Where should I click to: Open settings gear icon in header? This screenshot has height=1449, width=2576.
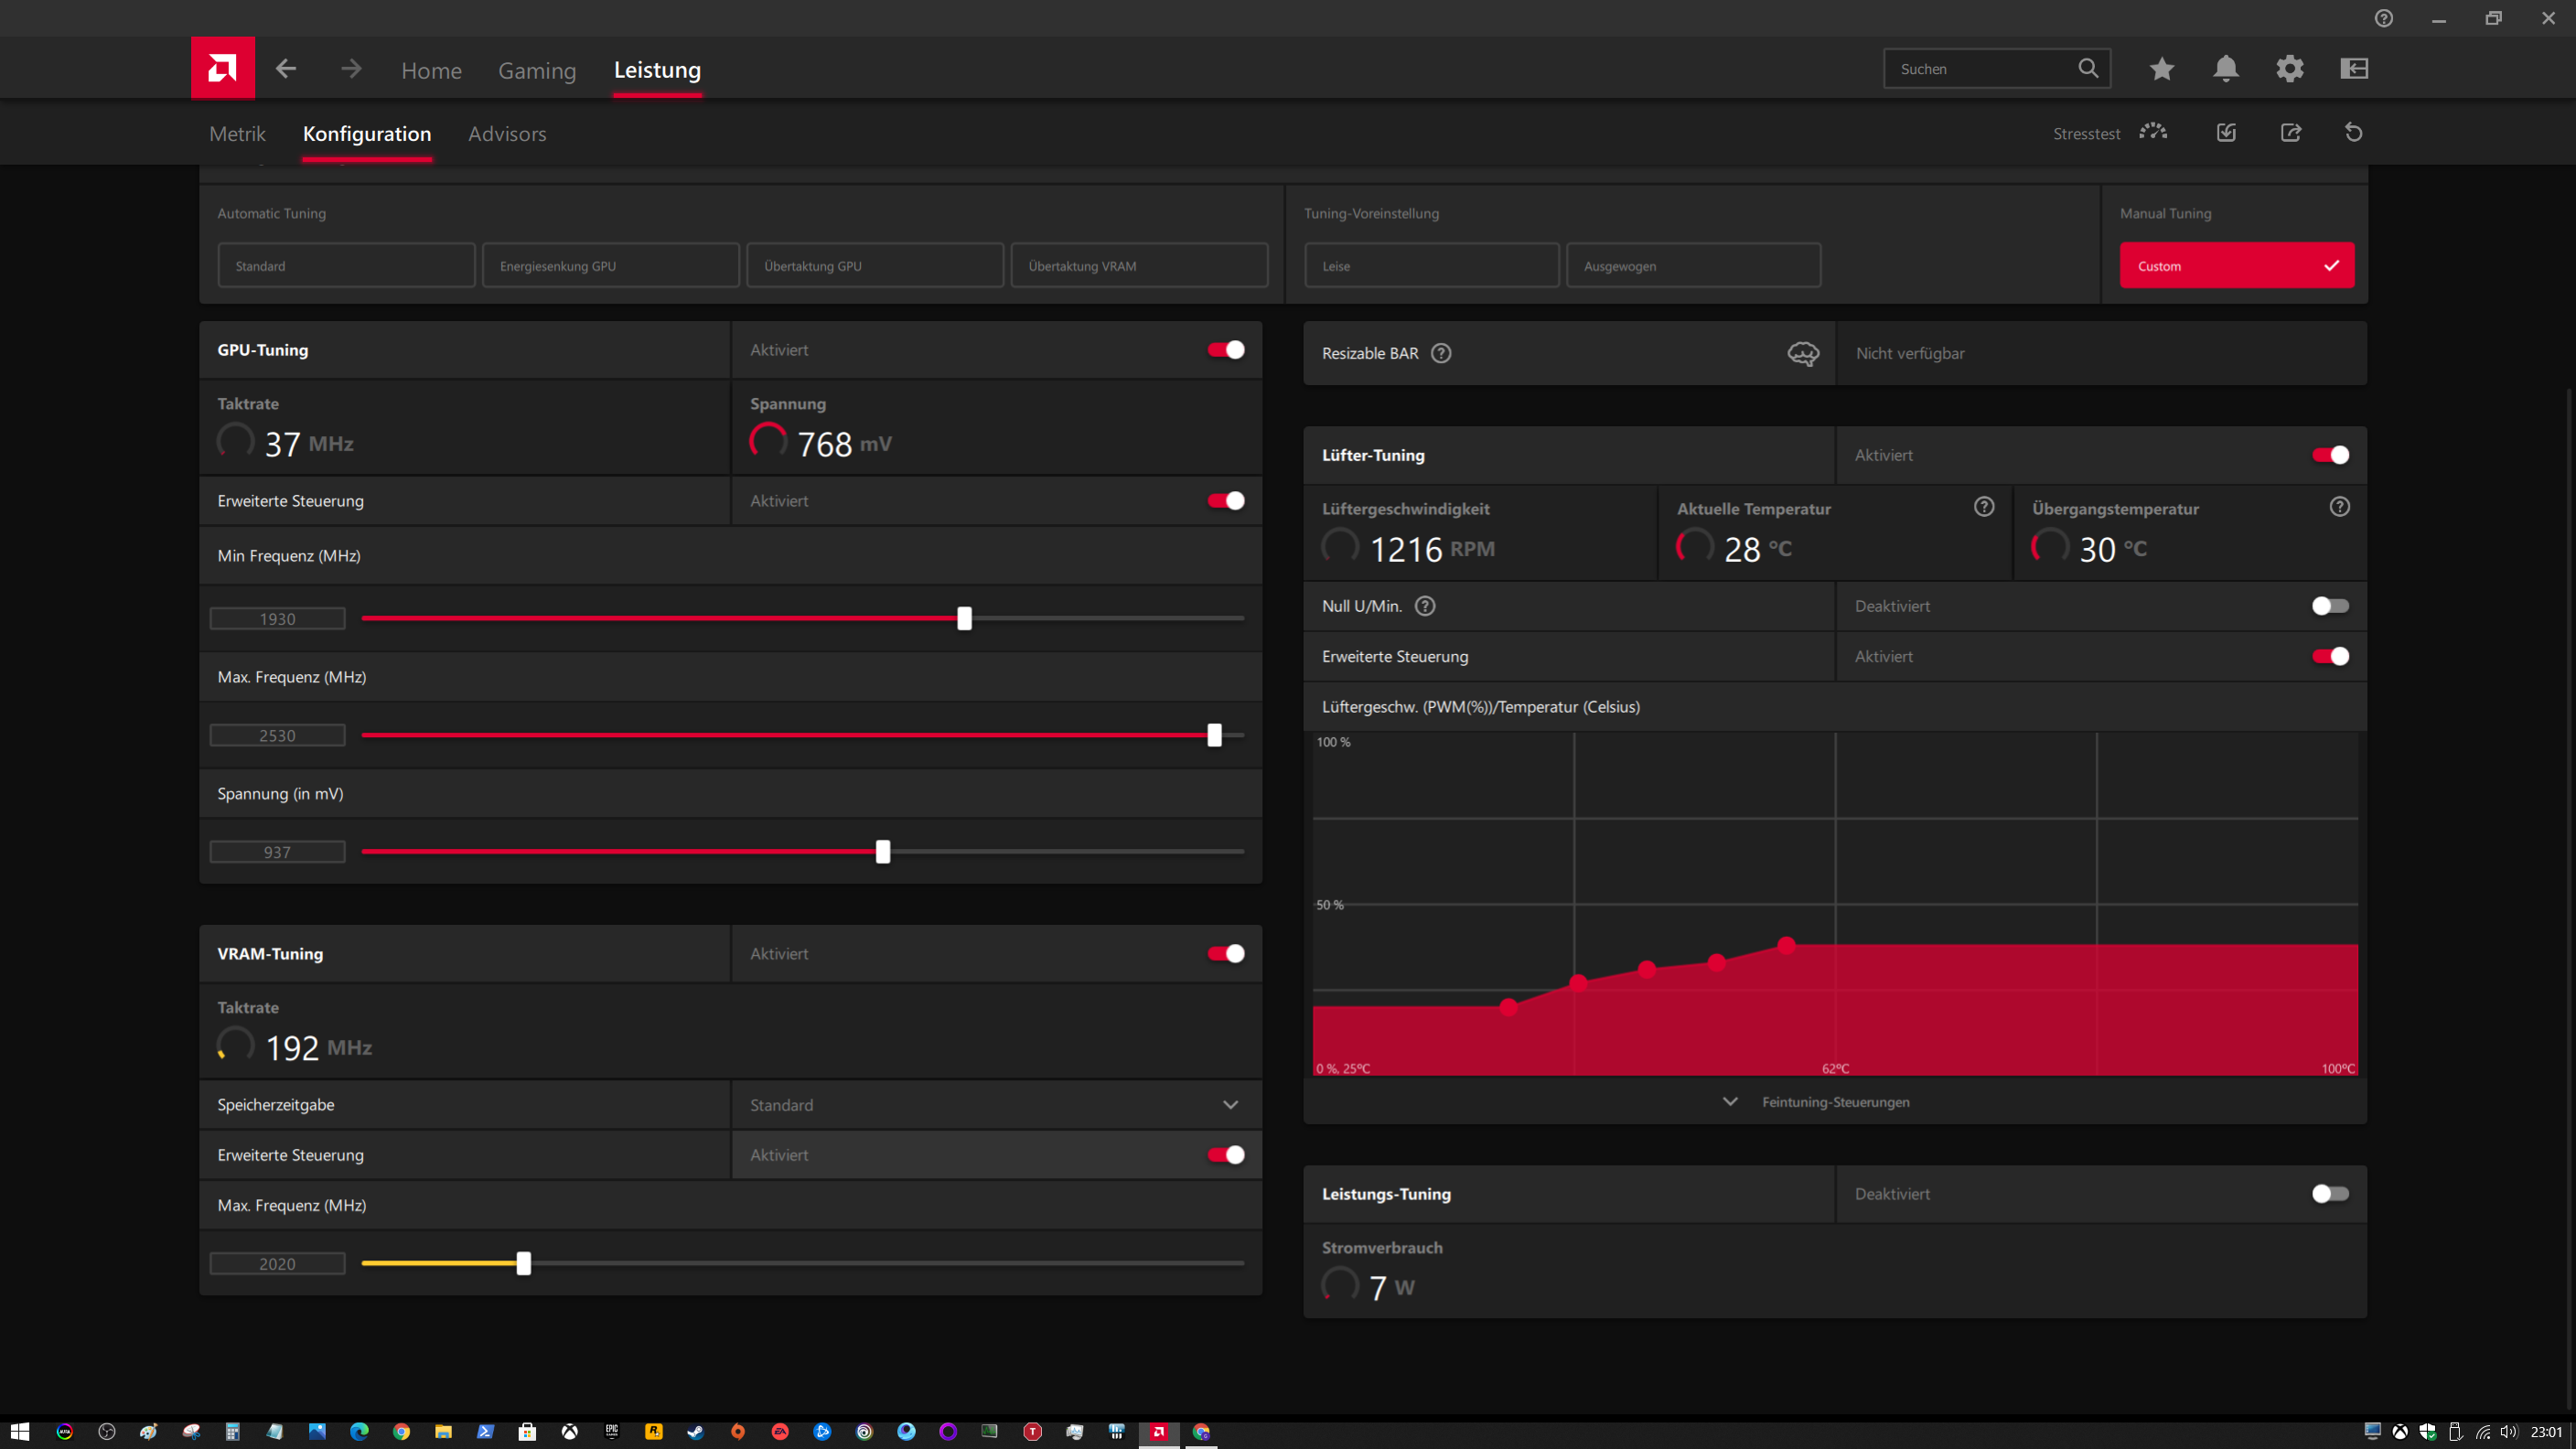tap(2289, 69)
